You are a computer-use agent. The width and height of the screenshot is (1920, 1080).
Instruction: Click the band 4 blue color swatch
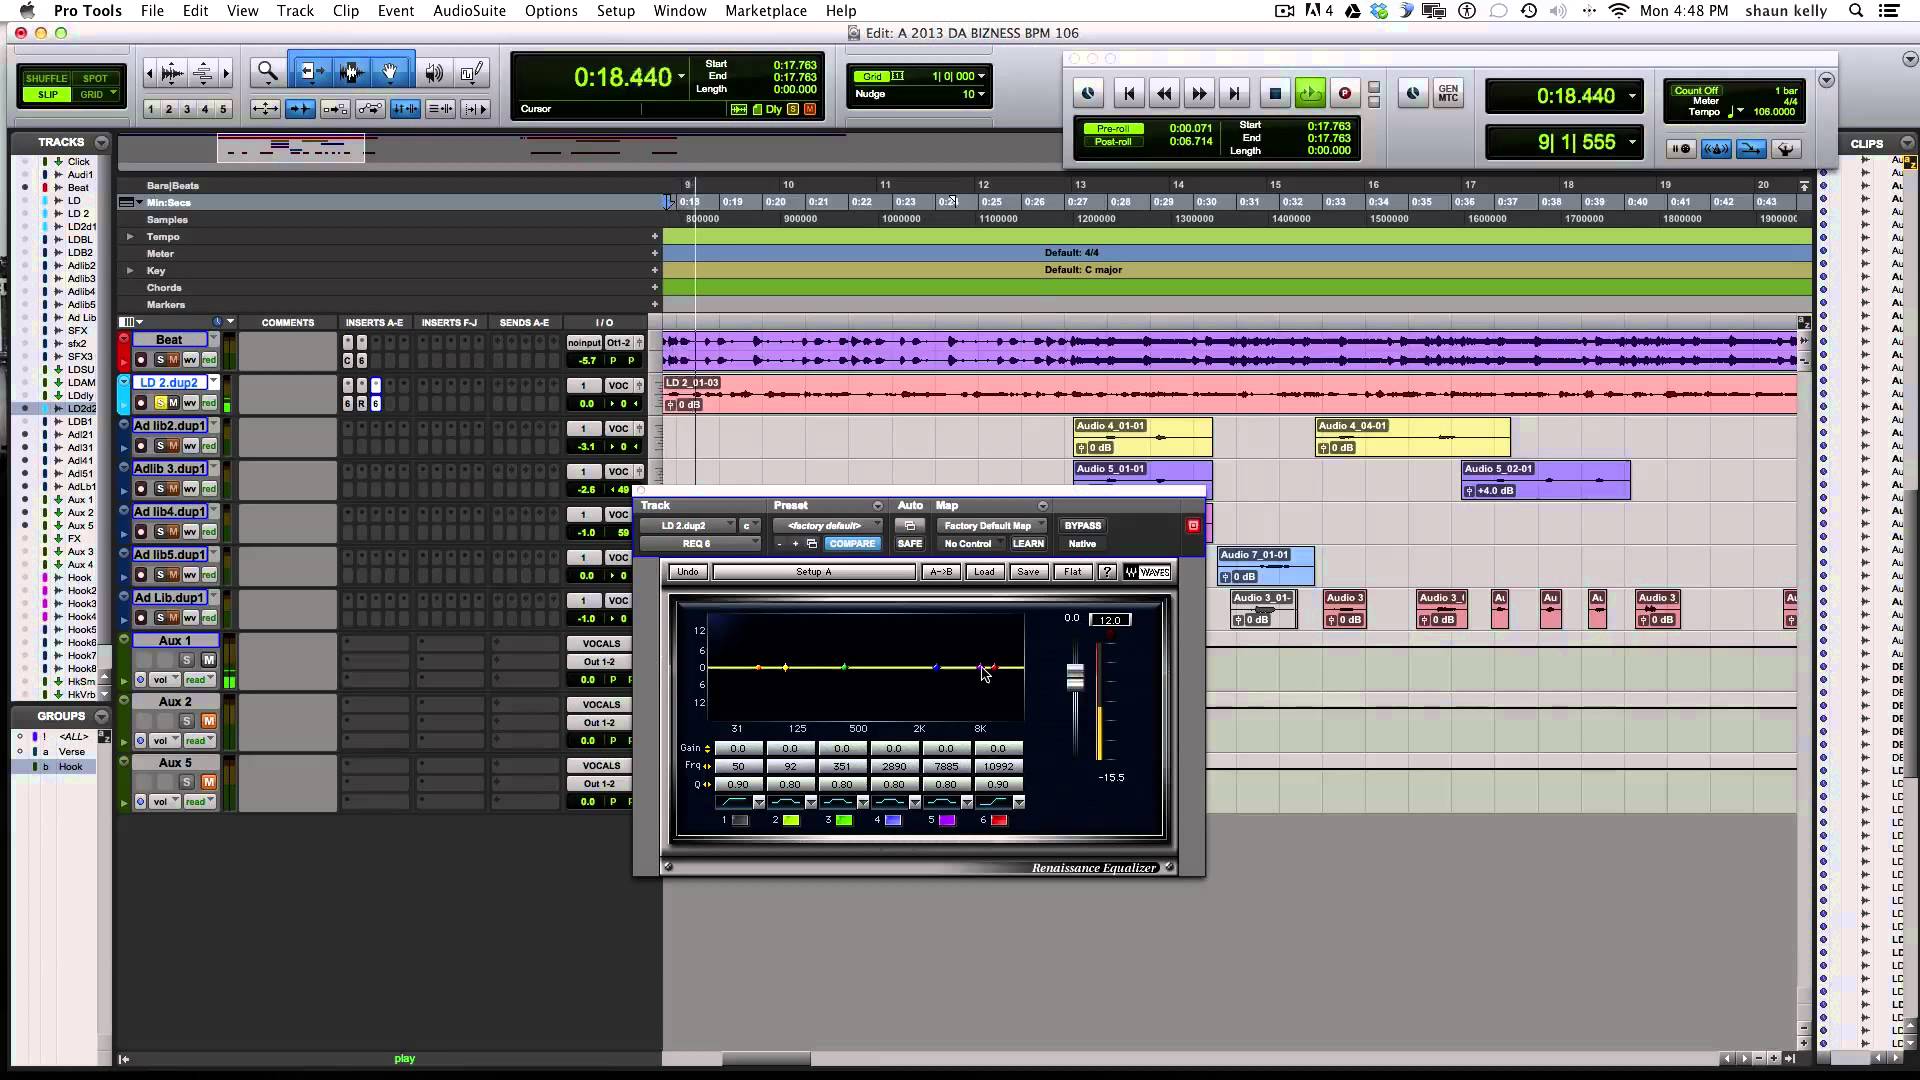click(893, 820)
